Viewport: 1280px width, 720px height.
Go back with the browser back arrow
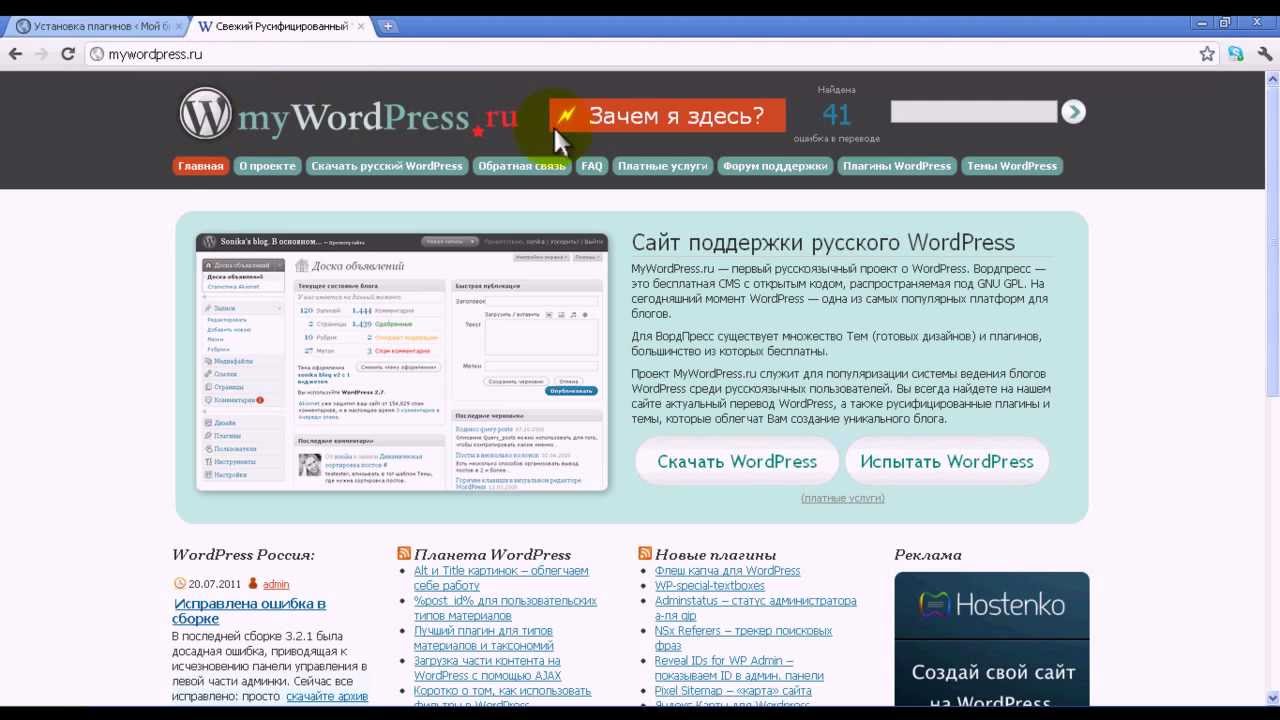[x=15, y=54]
